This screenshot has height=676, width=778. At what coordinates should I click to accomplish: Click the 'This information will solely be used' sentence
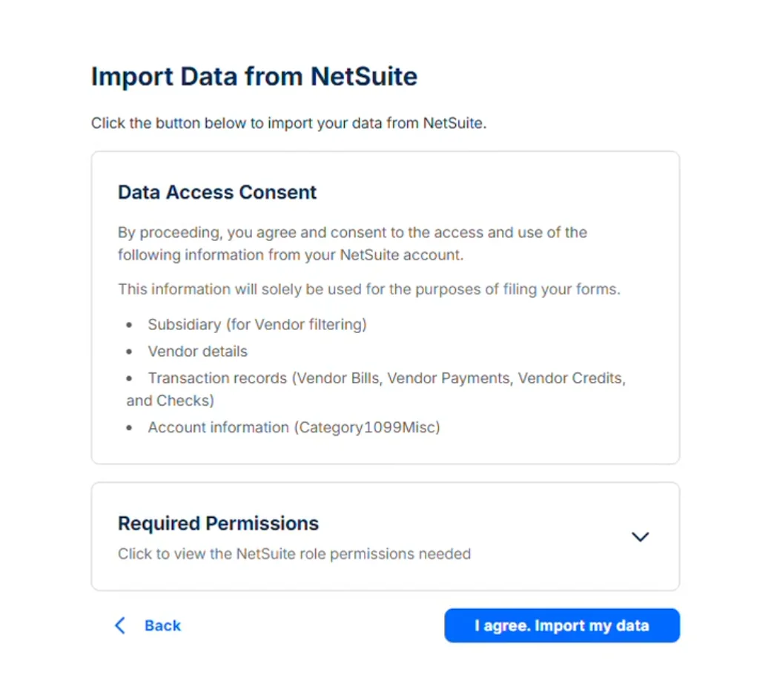pos(369,289)
